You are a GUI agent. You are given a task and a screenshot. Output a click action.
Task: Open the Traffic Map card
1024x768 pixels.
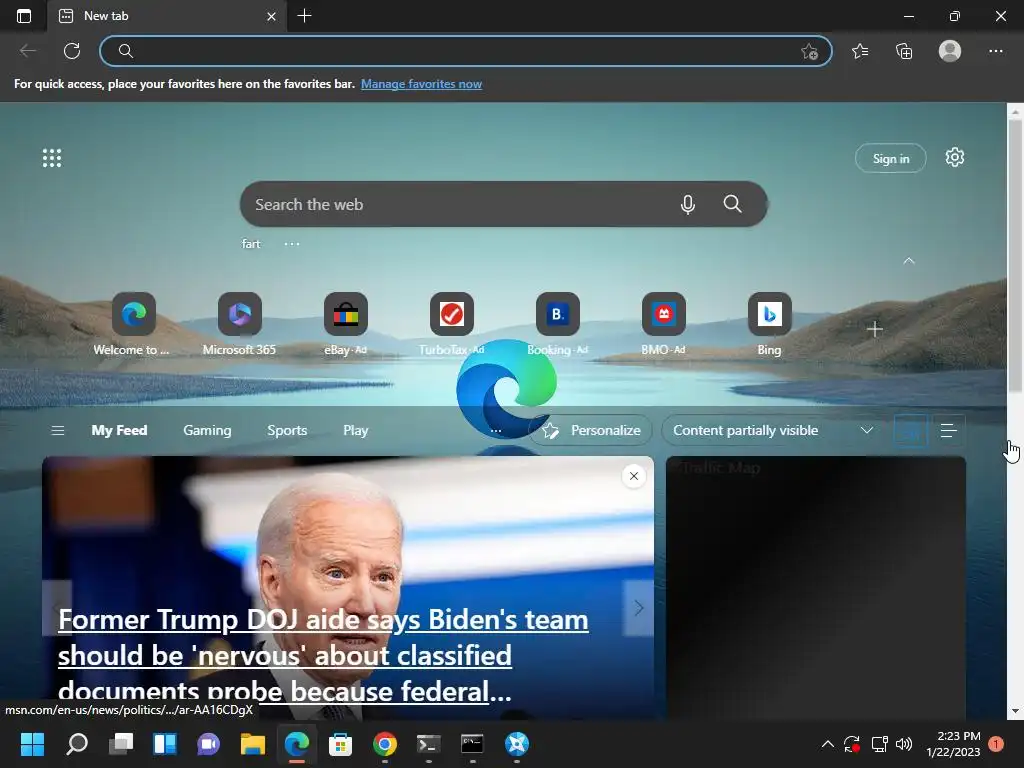[x=816, y=588]
